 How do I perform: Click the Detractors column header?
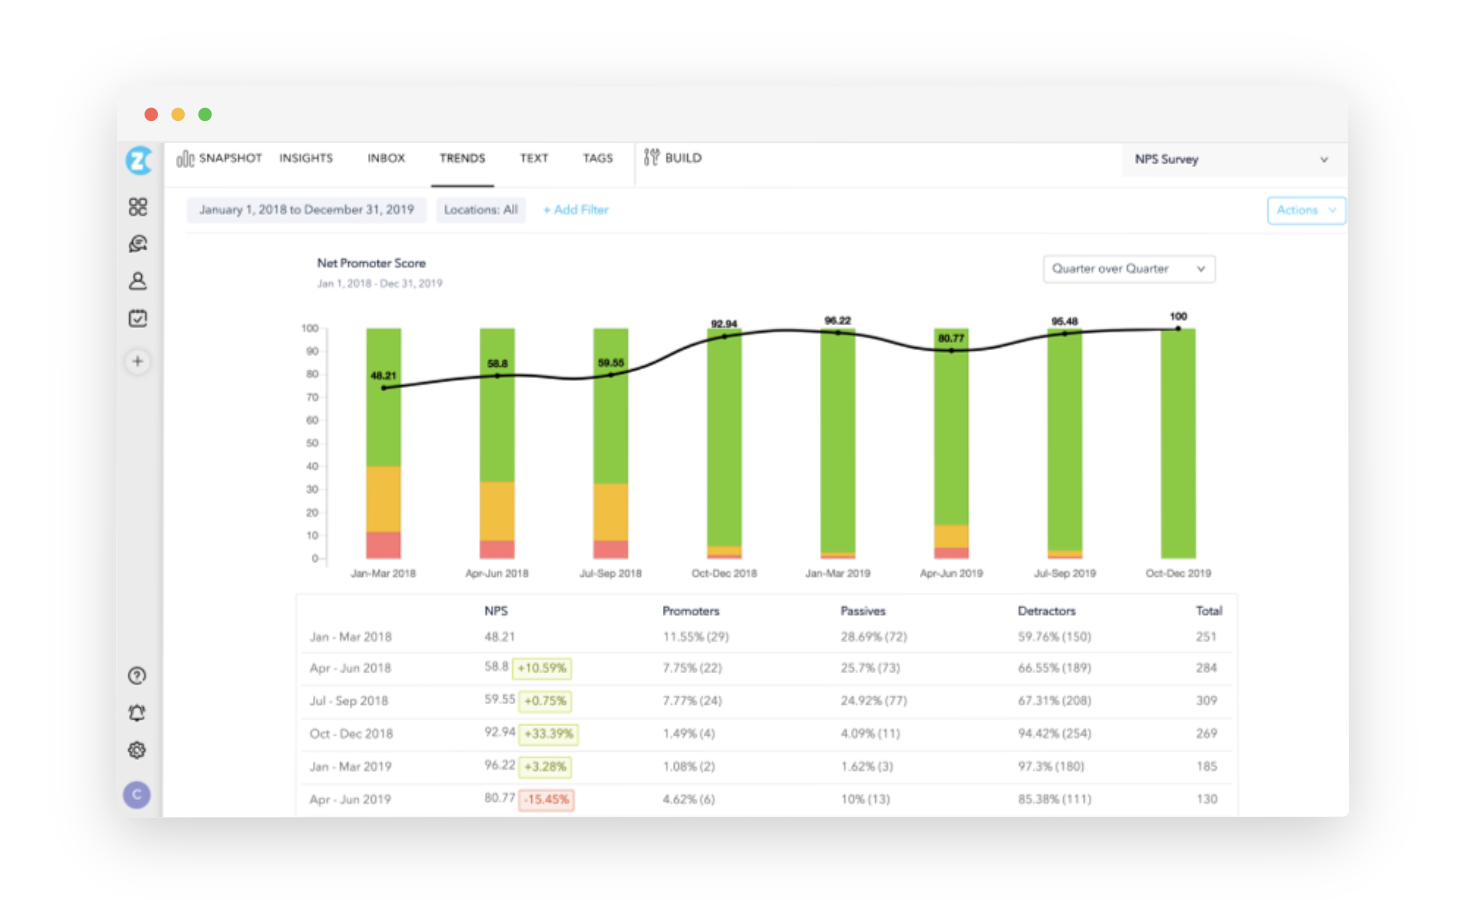click(1047, 611)
